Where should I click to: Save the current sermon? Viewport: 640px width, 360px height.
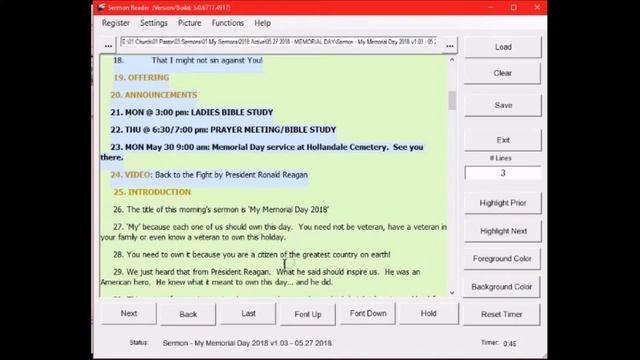(x=503, y=105)
